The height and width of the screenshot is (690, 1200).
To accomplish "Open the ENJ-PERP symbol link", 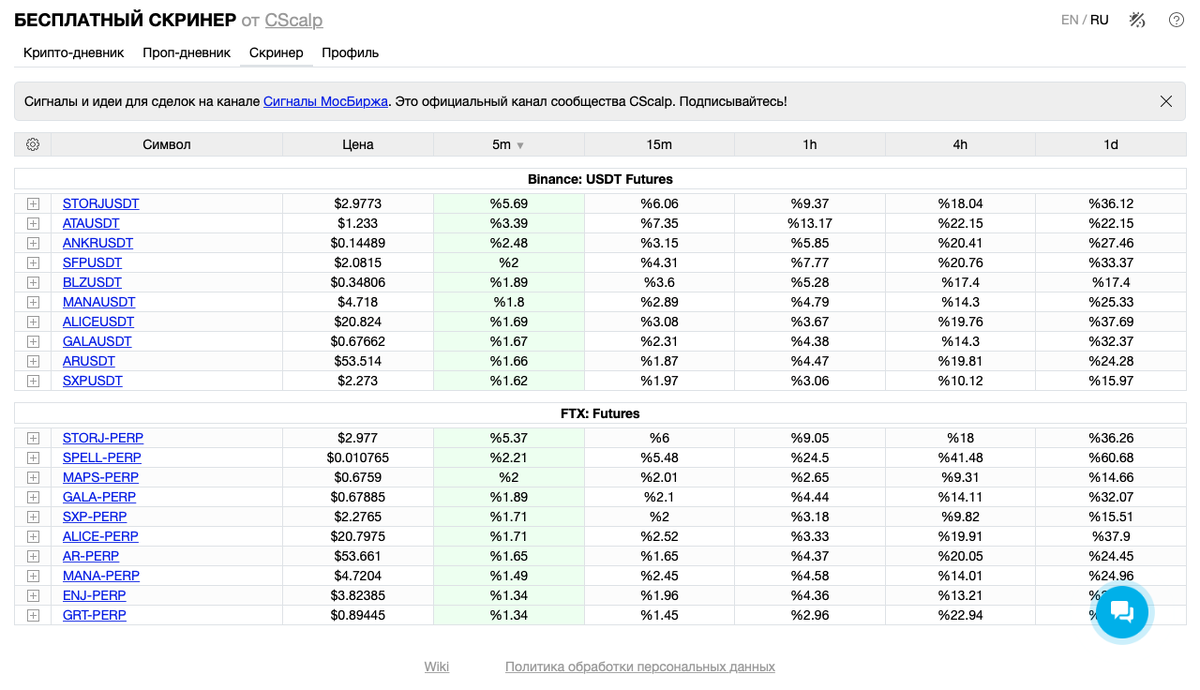I will 94,595.
